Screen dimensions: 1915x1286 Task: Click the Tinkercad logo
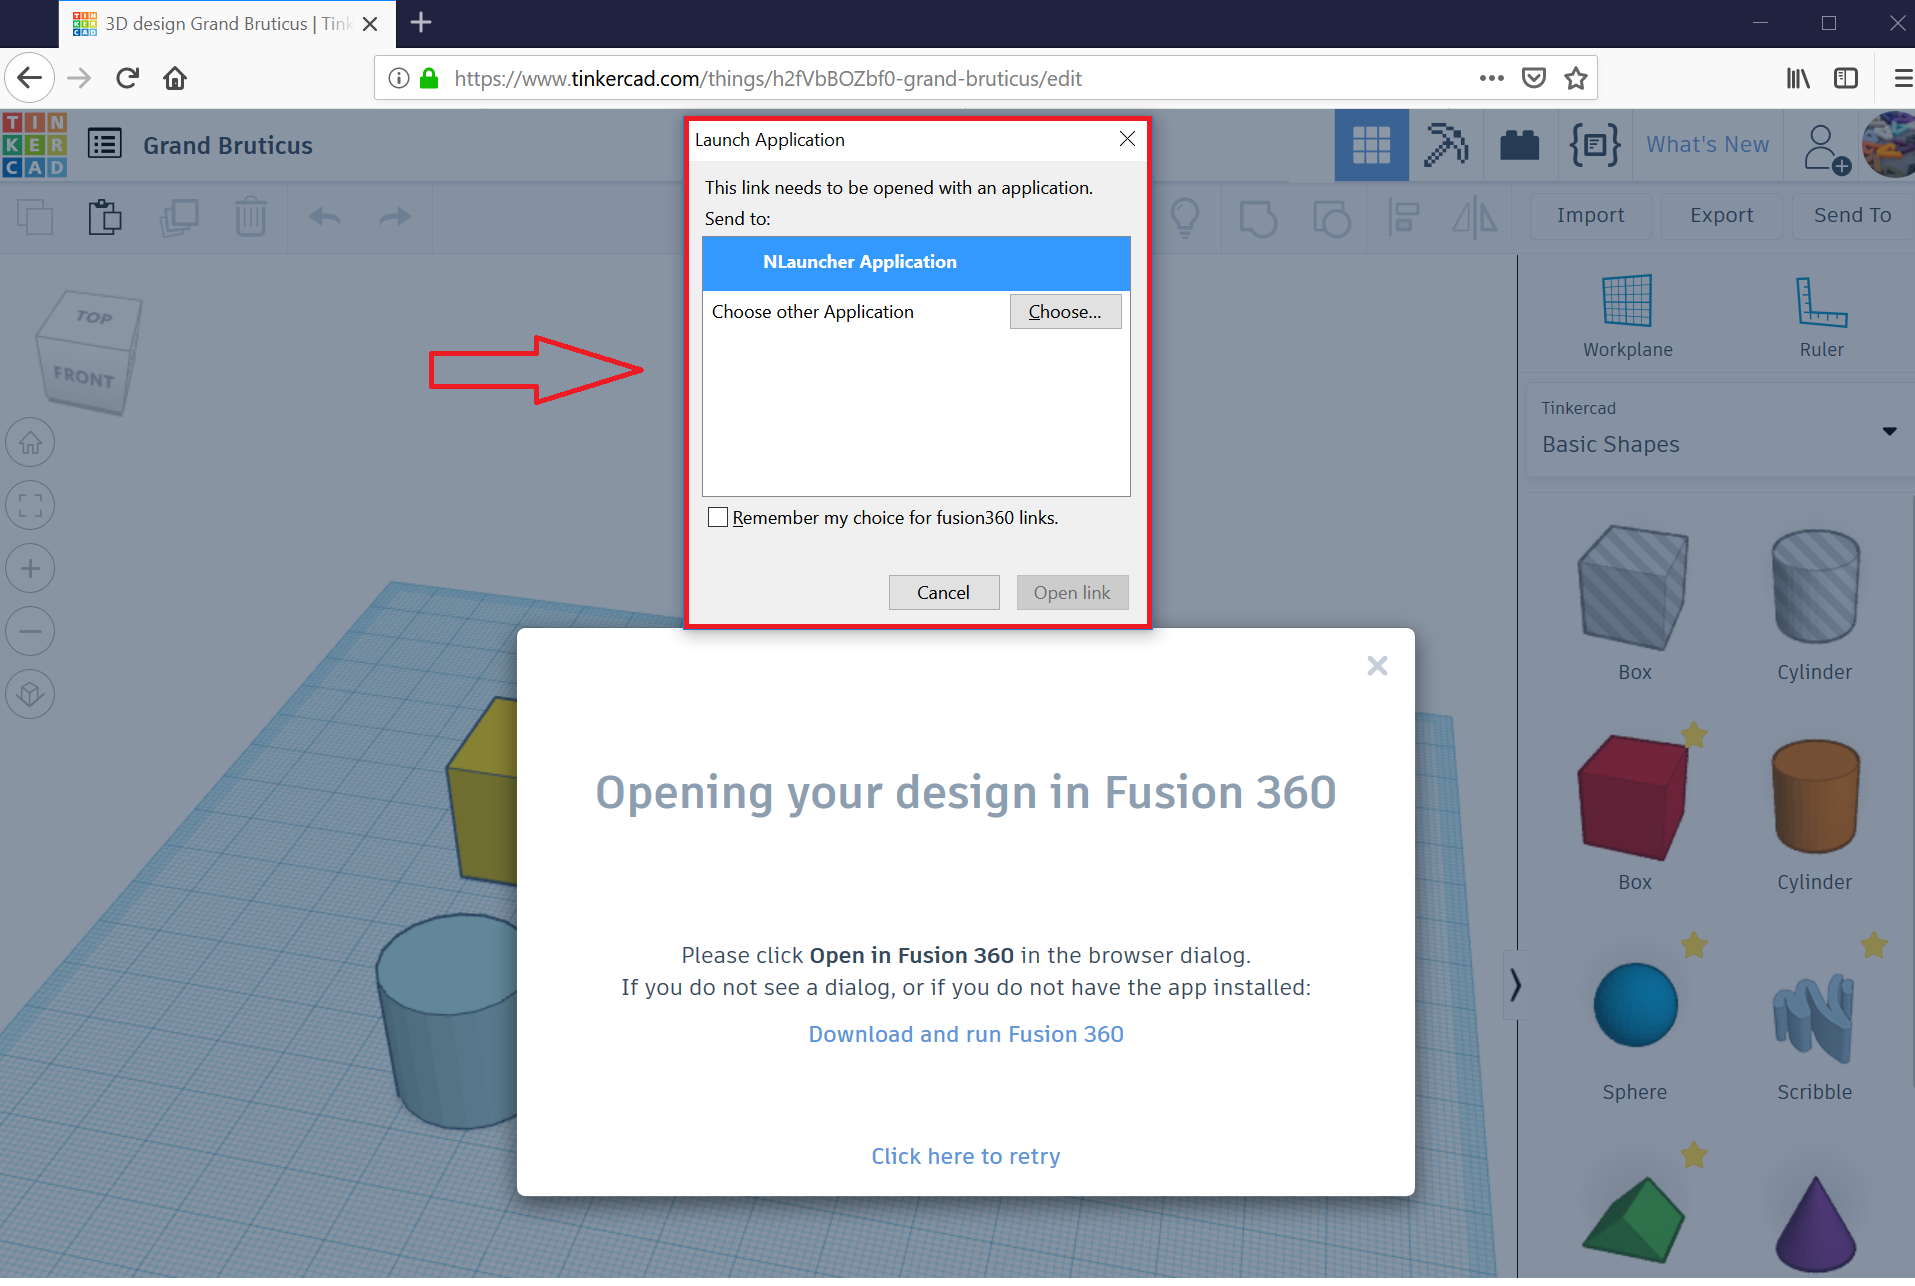[34, 144]
